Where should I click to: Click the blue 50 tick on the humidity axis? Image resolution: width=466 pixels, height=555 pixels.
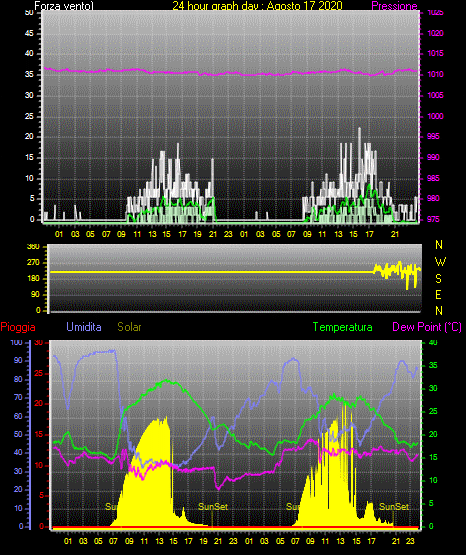pyautogui.click(x=18, y=434)
